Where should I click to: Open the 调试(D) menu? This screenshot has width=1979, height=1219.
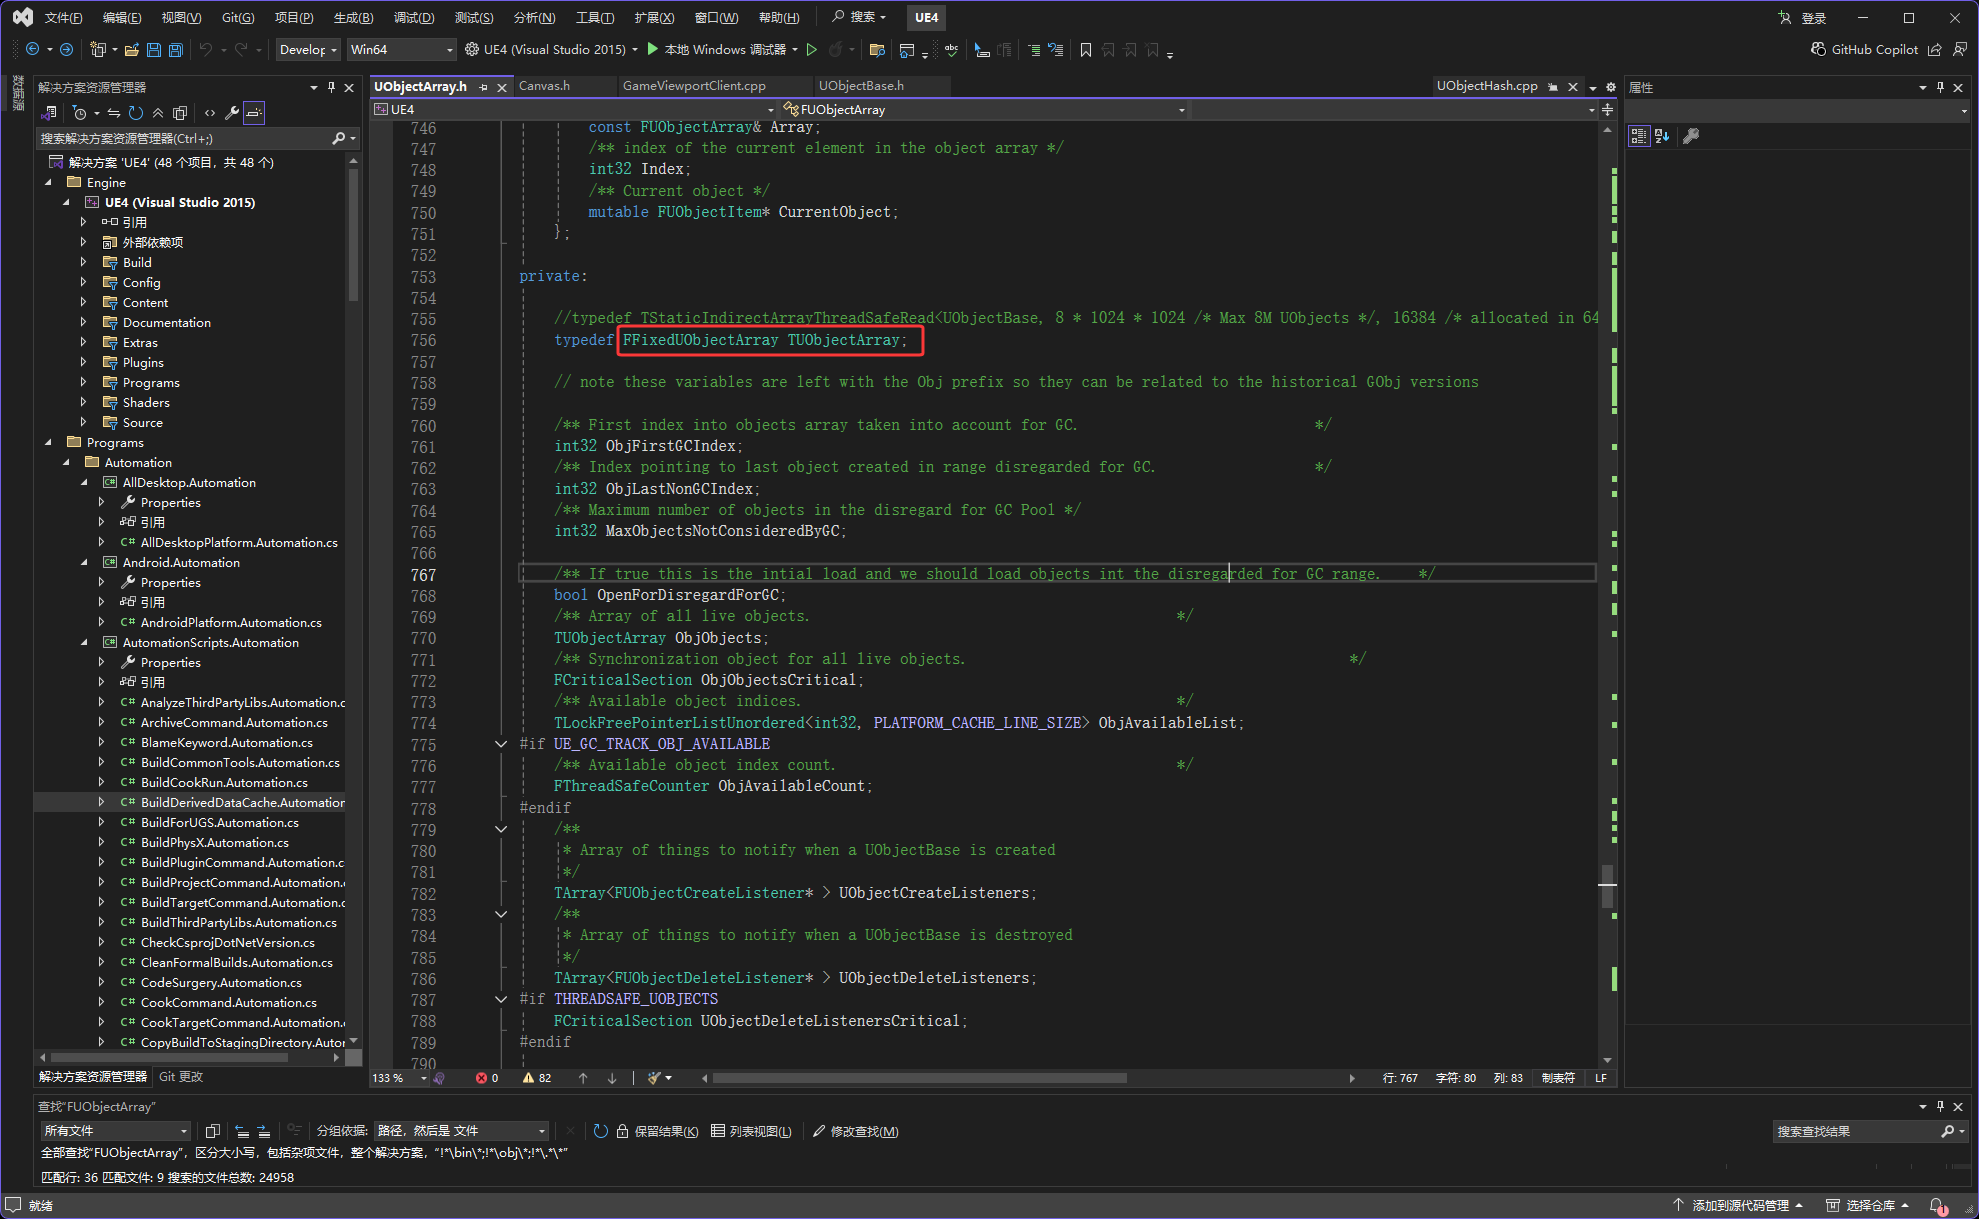click(413, 17)
